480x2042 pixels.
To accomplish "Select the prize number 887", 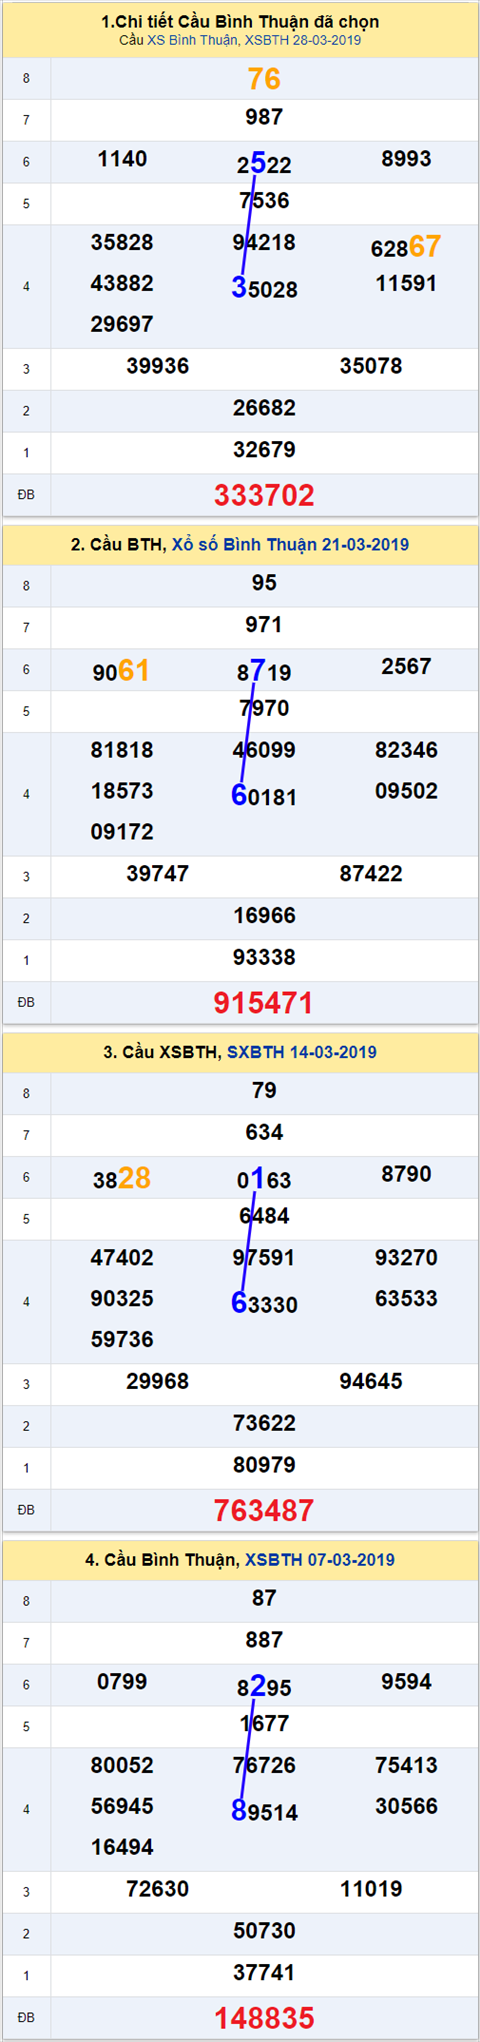I will [x=264, y=1641].
